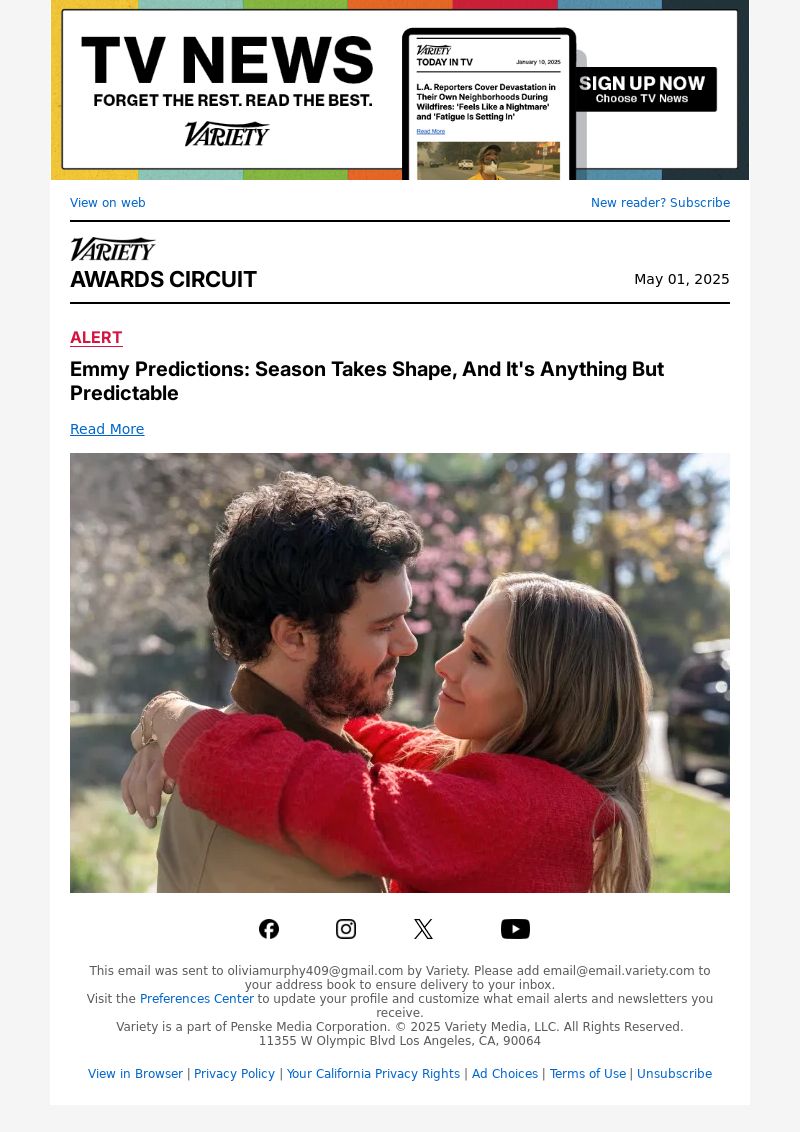Click the red ALERT label
Image resolution: width=800 pixels, height=1132 pixels.
[96, 338]
